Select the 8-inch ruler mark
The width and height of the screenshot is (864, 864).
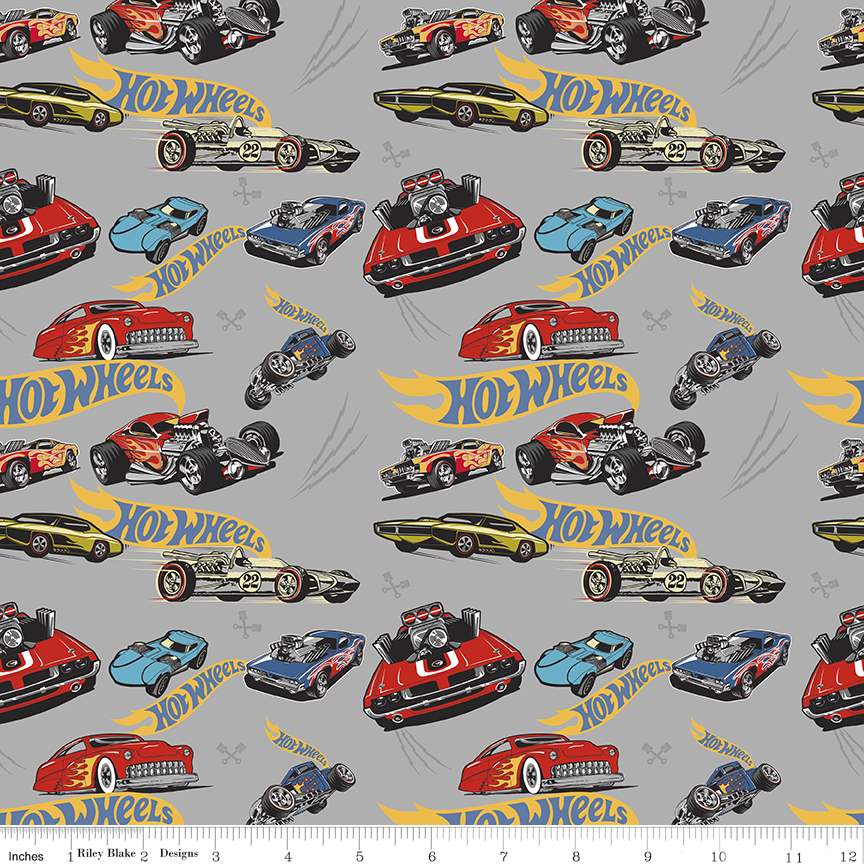coord(576,856)
